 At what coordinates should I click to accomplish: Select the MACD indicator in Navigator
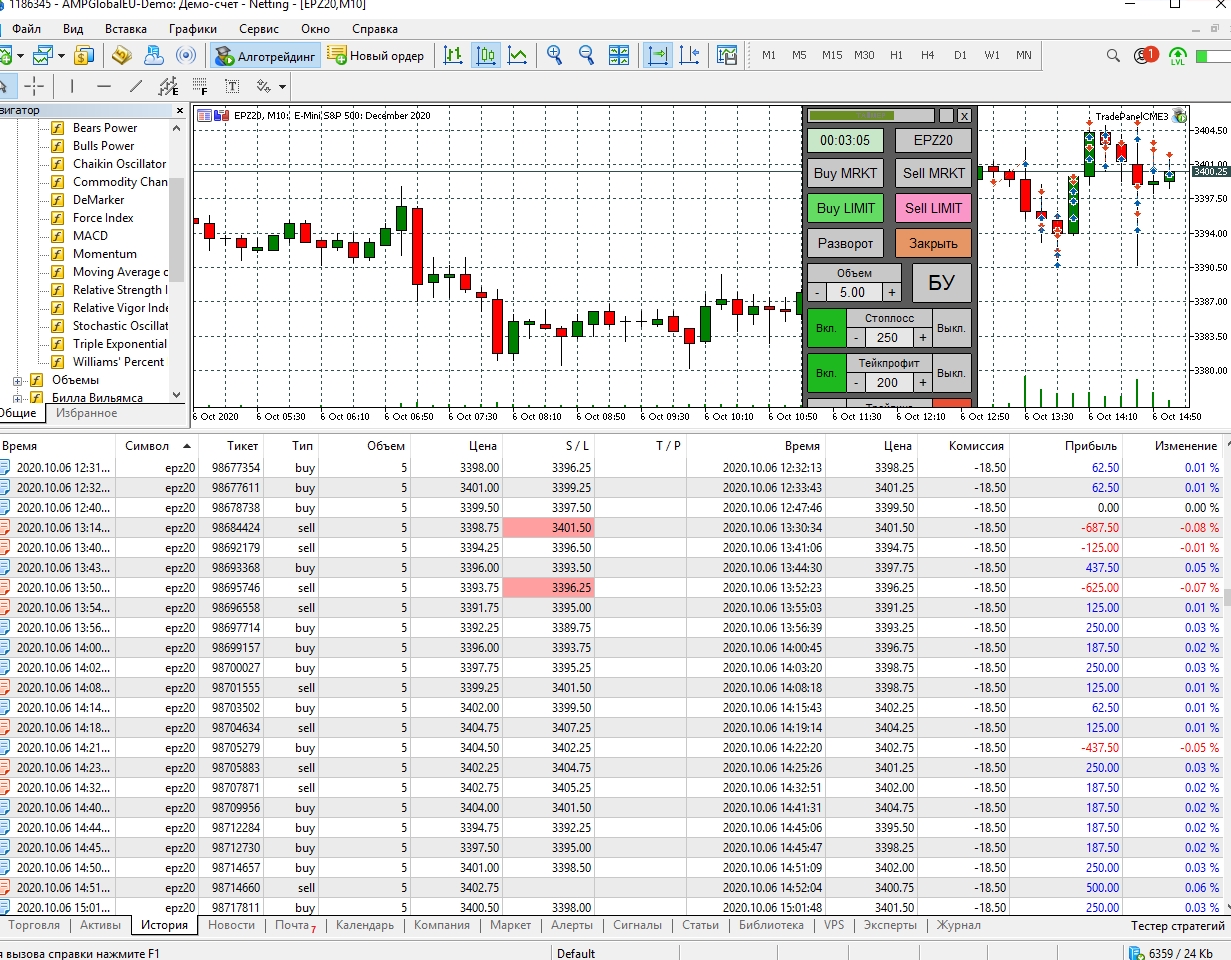[90, 236]
